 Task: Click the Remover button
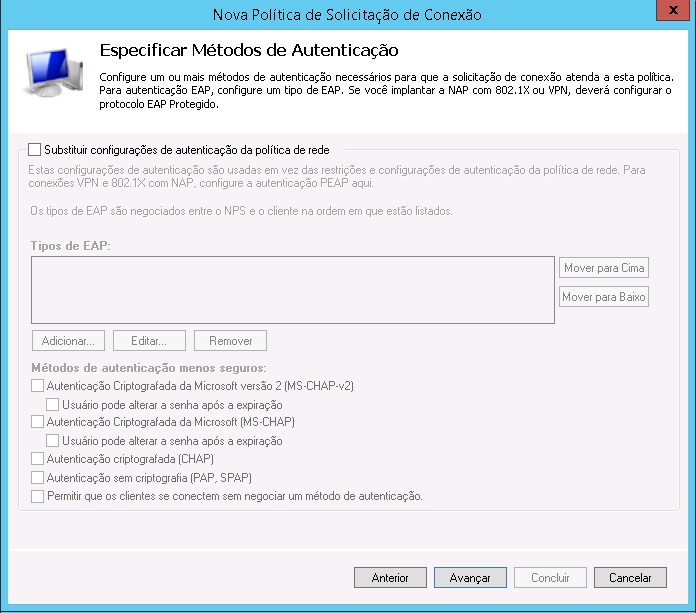coord(230,340)
